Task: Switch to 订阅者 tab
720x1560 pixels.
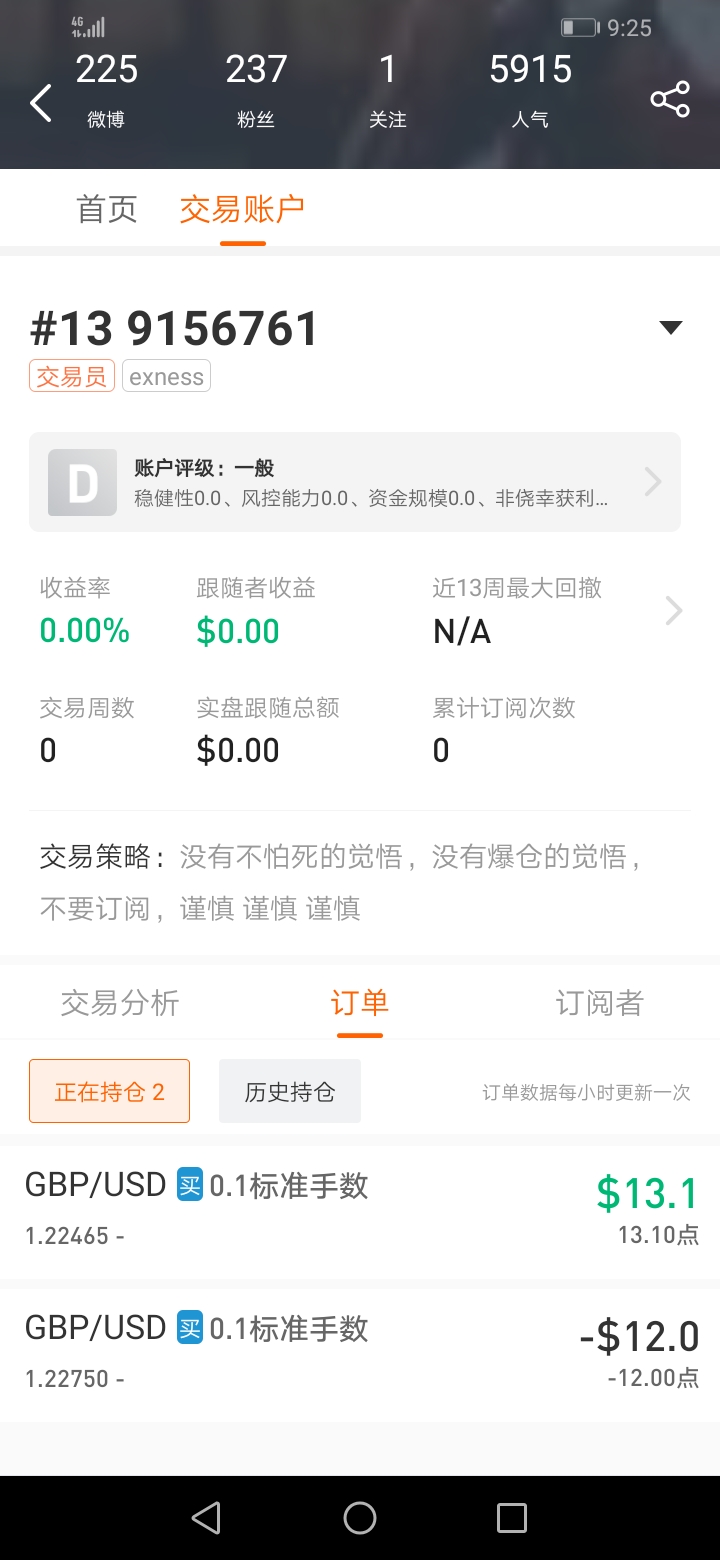Action: pos(599,1003)
